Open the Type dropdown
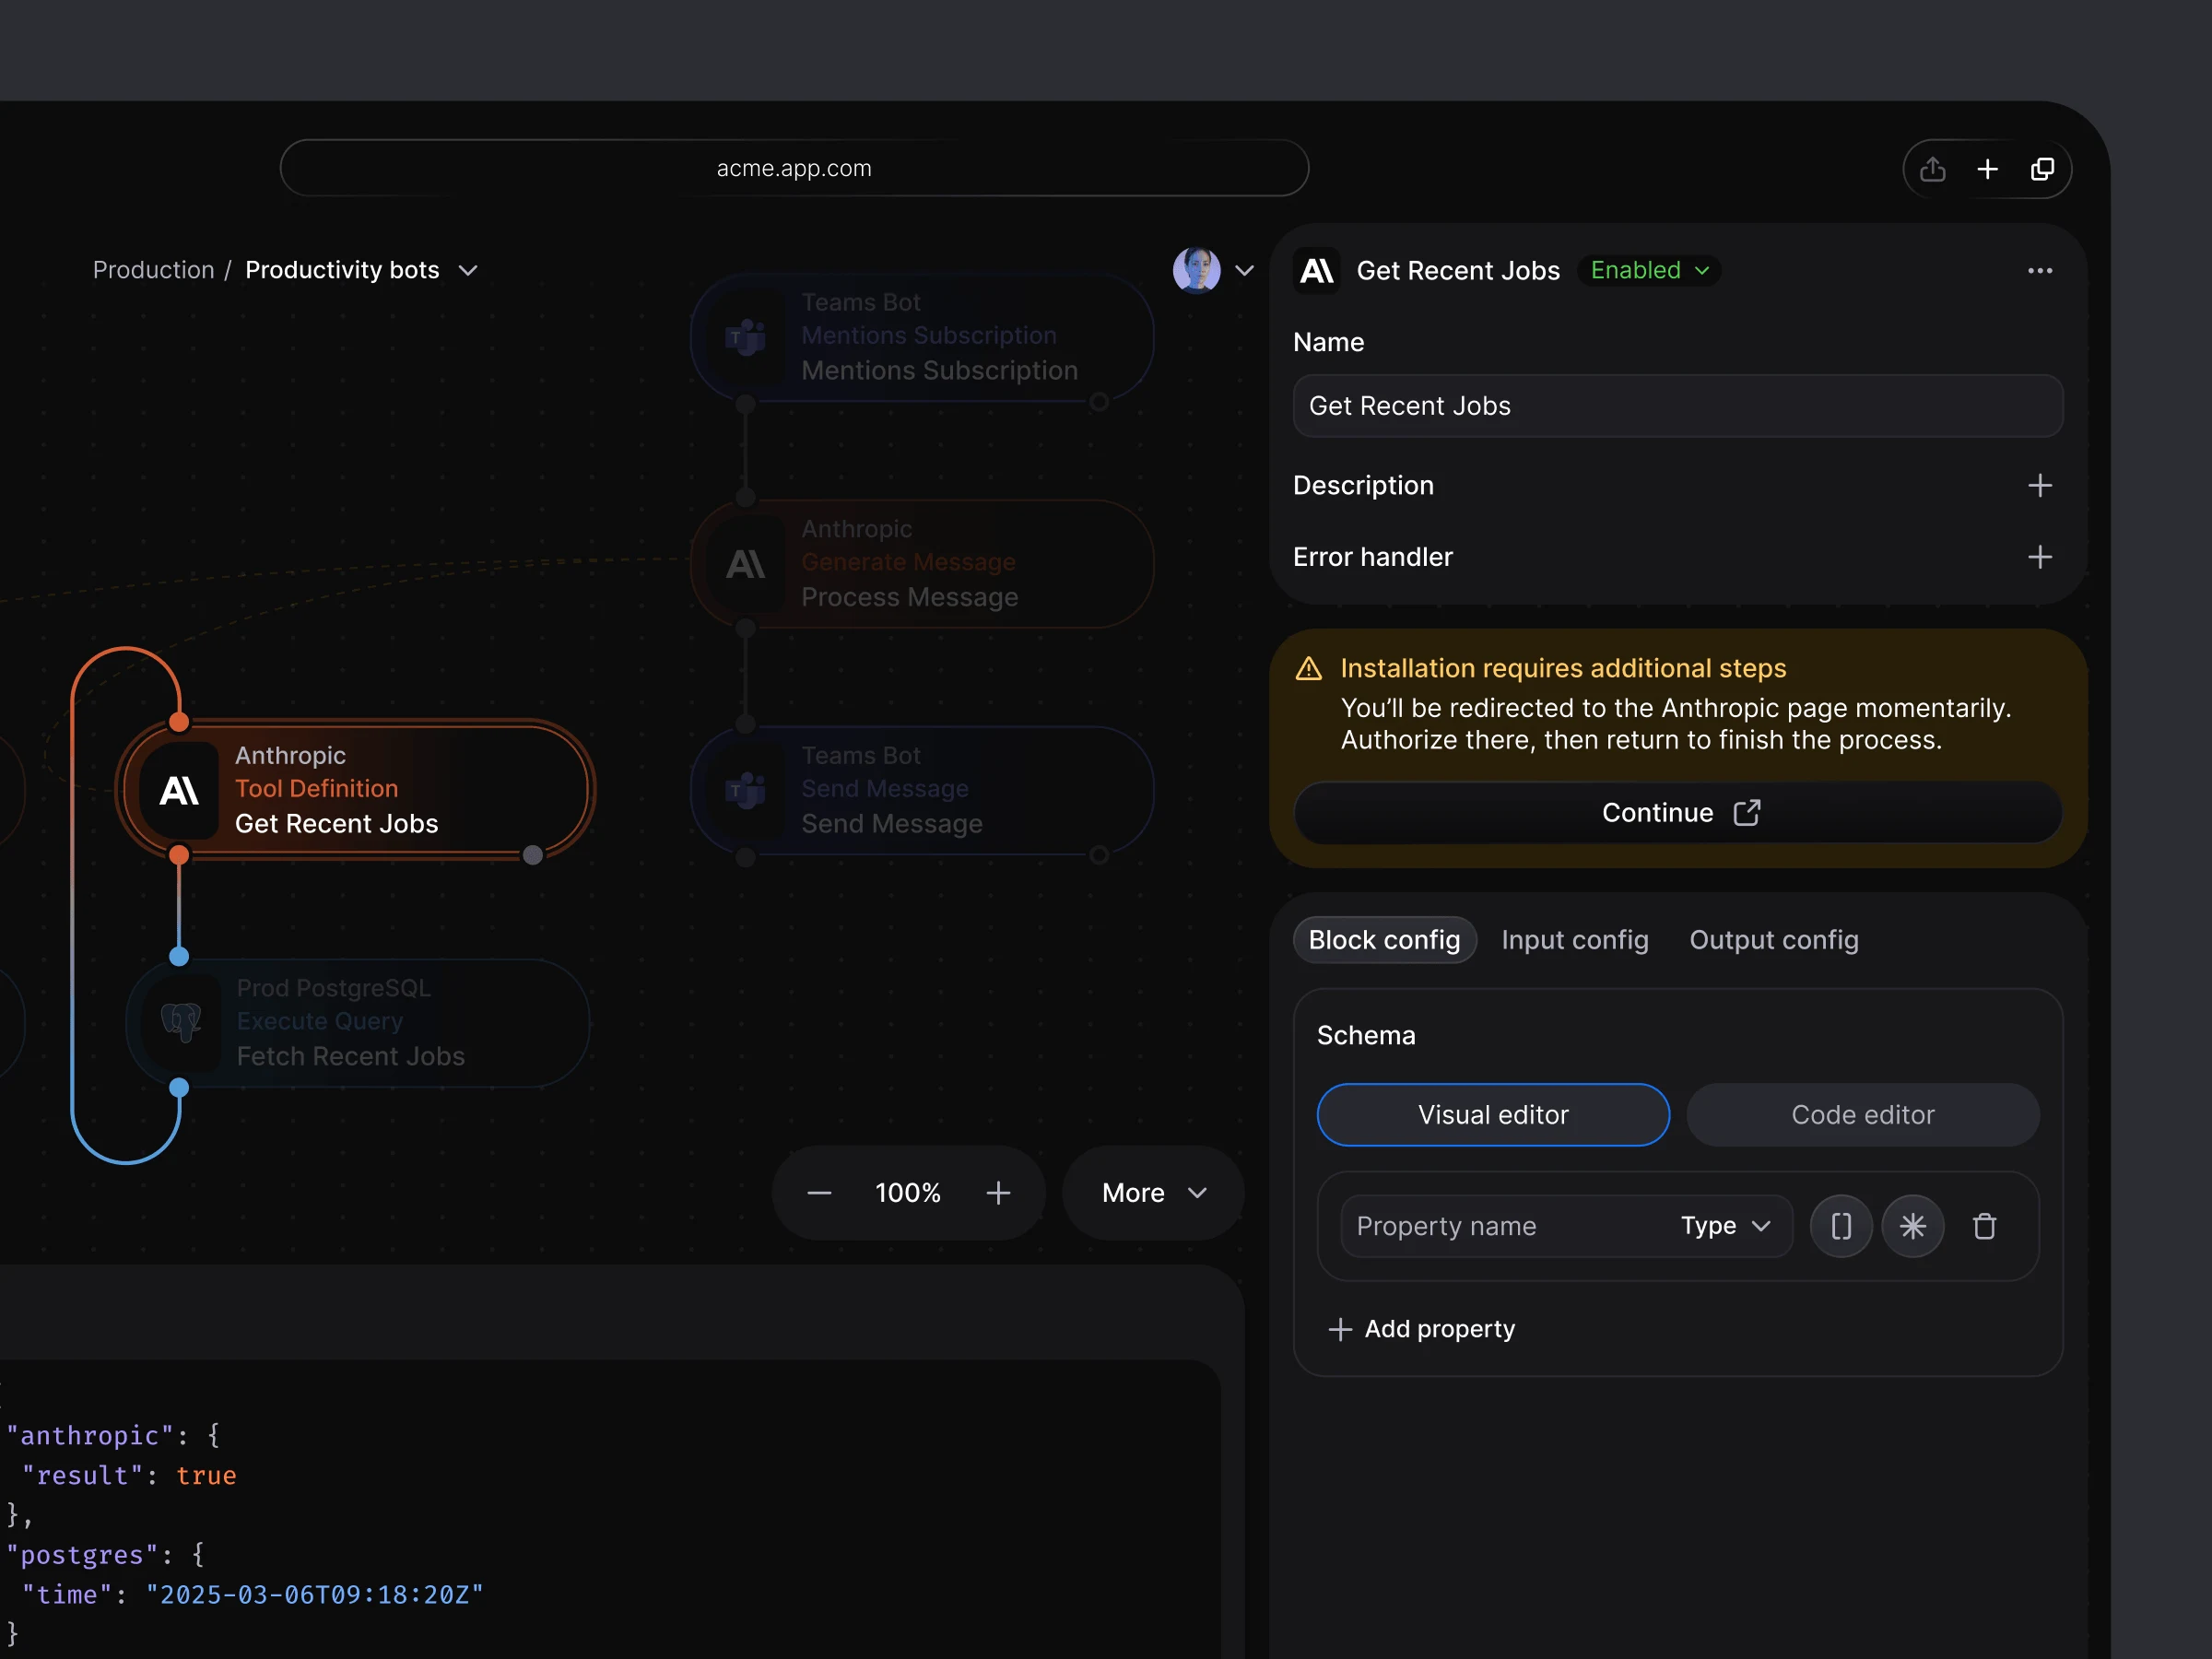This screenshot has width=2212, height=1659. [x=1725, y=1226]
